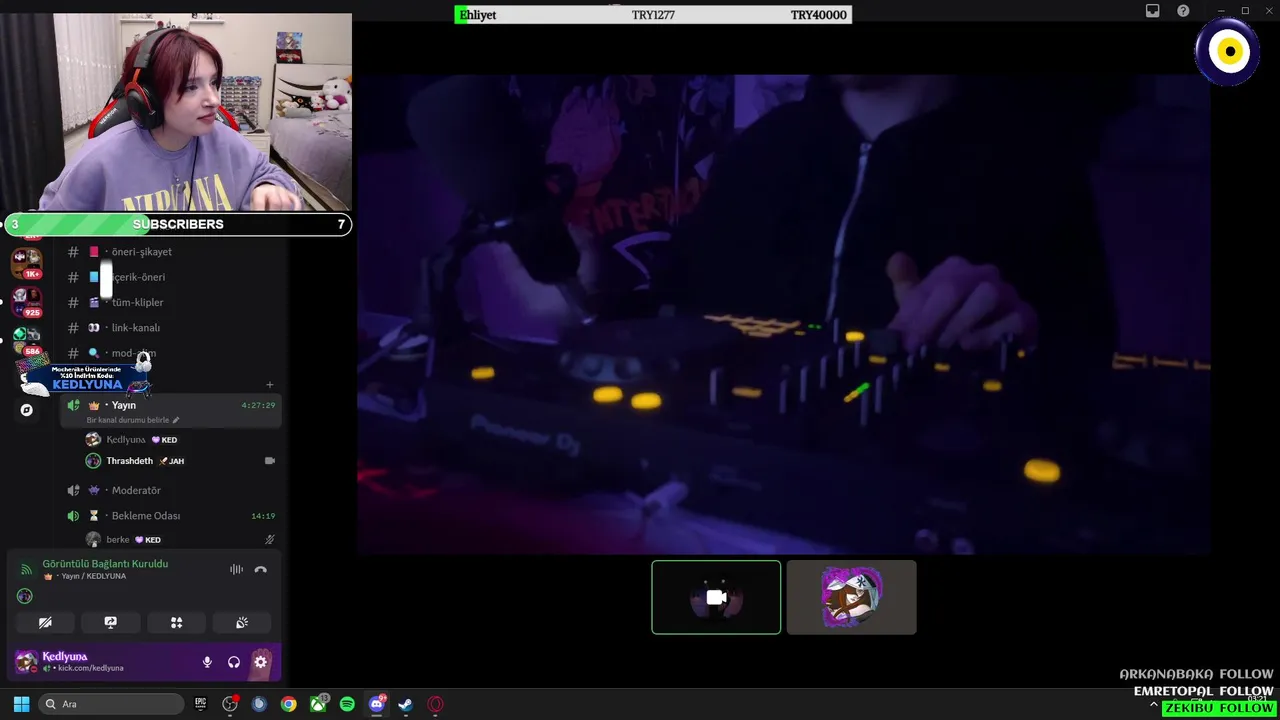The height and width of the screenshot is (720, 1280).
Task: Click the main DJ video stream
Action: click(x=783, y=314)
